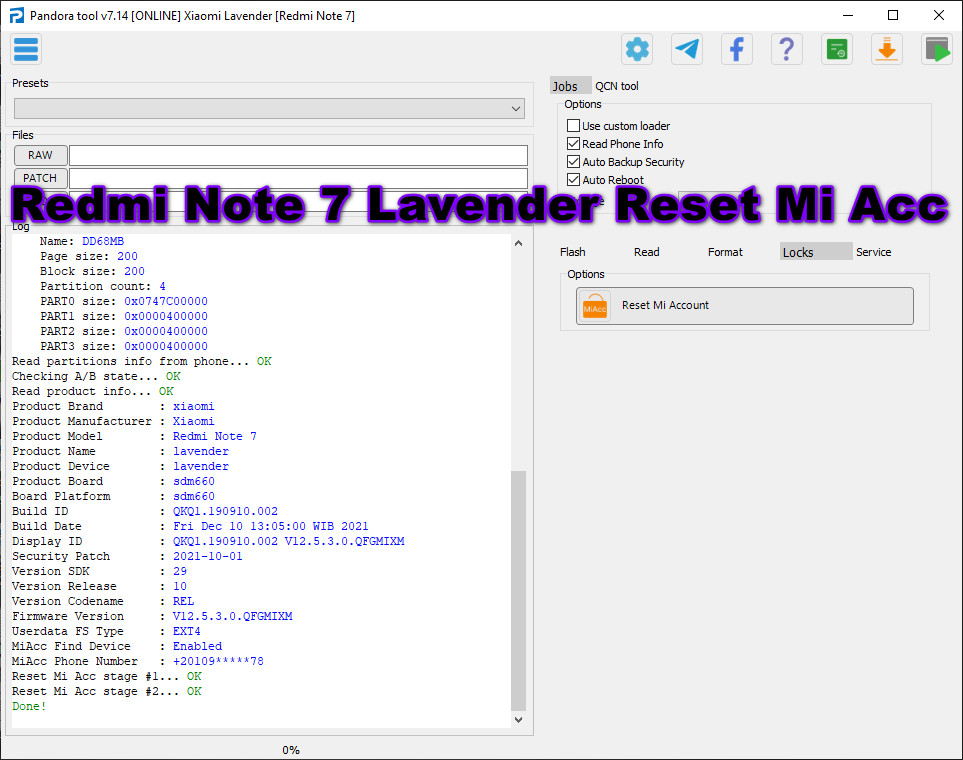Click 'Reset Mi Acc stage #1... OK' line
The height and width of the screenshot is (760, 963).
107,676
